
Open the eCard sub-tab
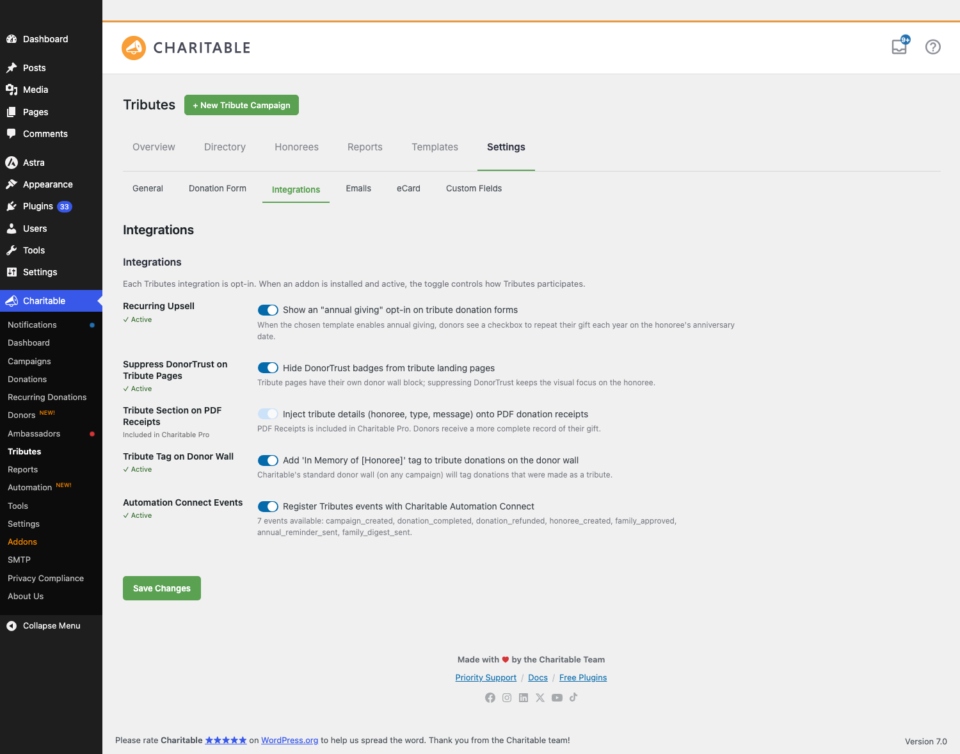pyautogui.click(x=408, y=188)
